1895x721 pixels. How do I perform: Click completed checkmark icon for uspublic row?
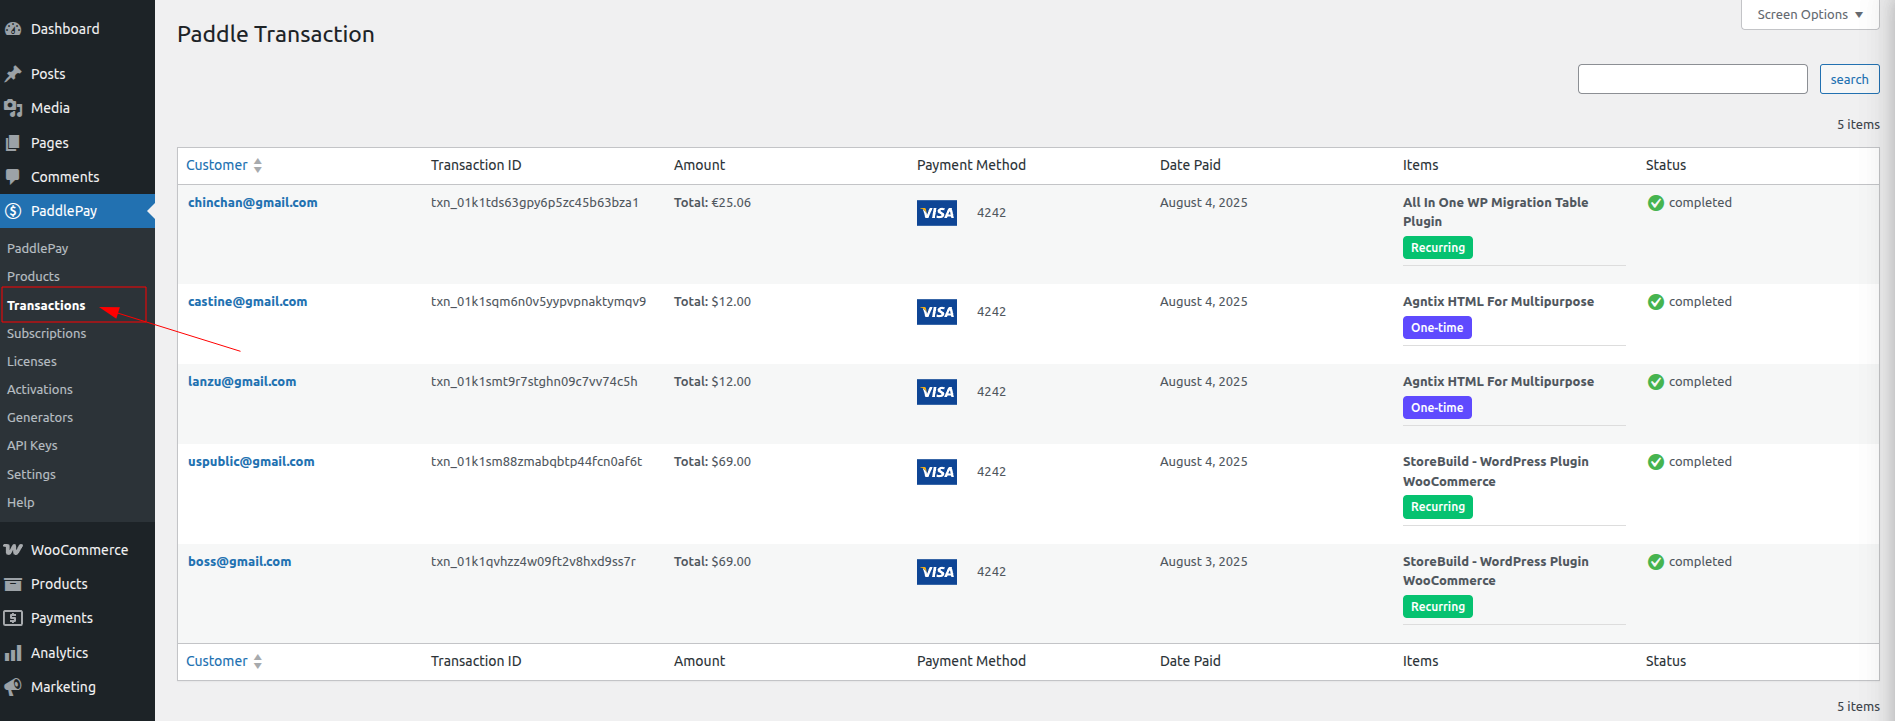1656,462
